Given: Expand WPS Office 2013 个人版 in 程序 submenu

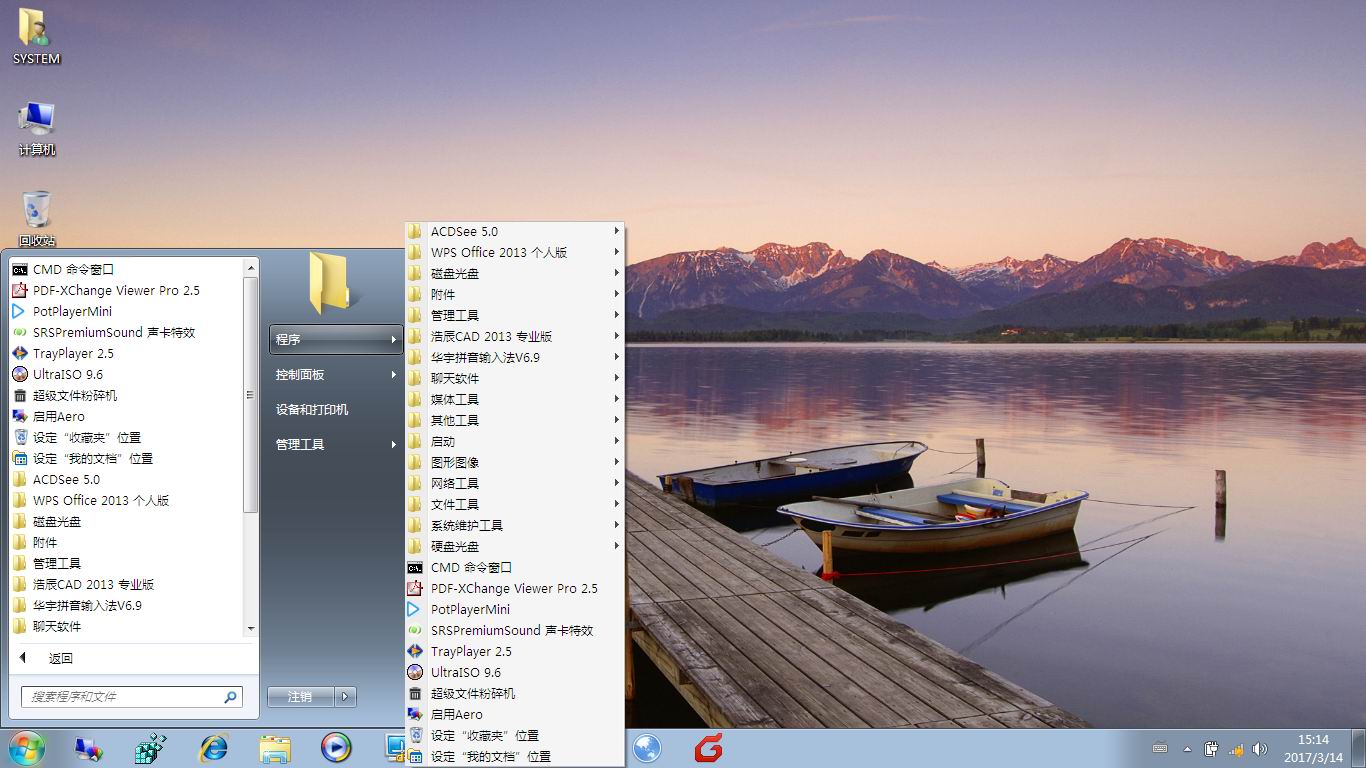Looking at the screenshot, I should [x=514, y=252].
